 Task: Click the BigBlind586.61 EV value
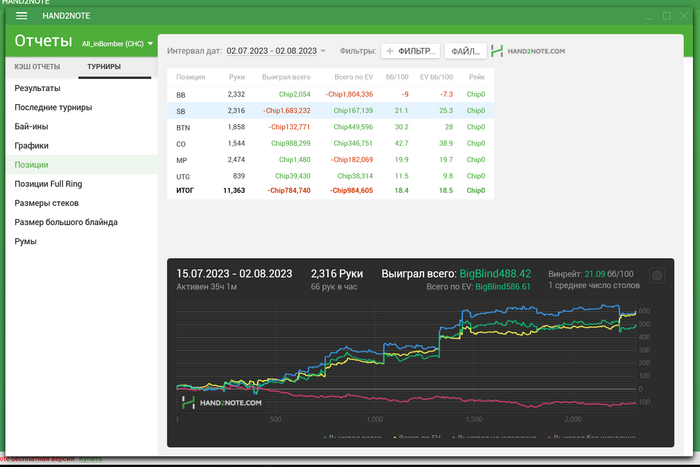click(x=503, y=287)
